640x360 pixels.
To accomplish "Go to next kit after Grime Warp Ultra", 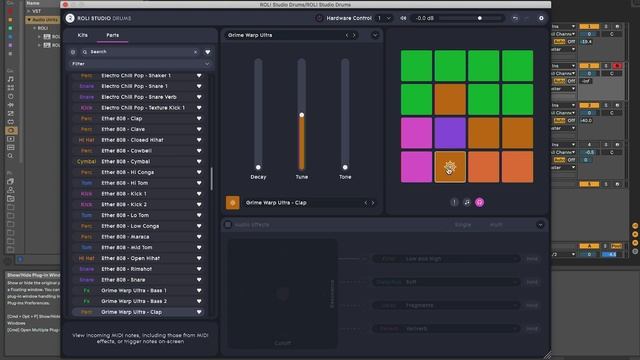I will 354,36.
